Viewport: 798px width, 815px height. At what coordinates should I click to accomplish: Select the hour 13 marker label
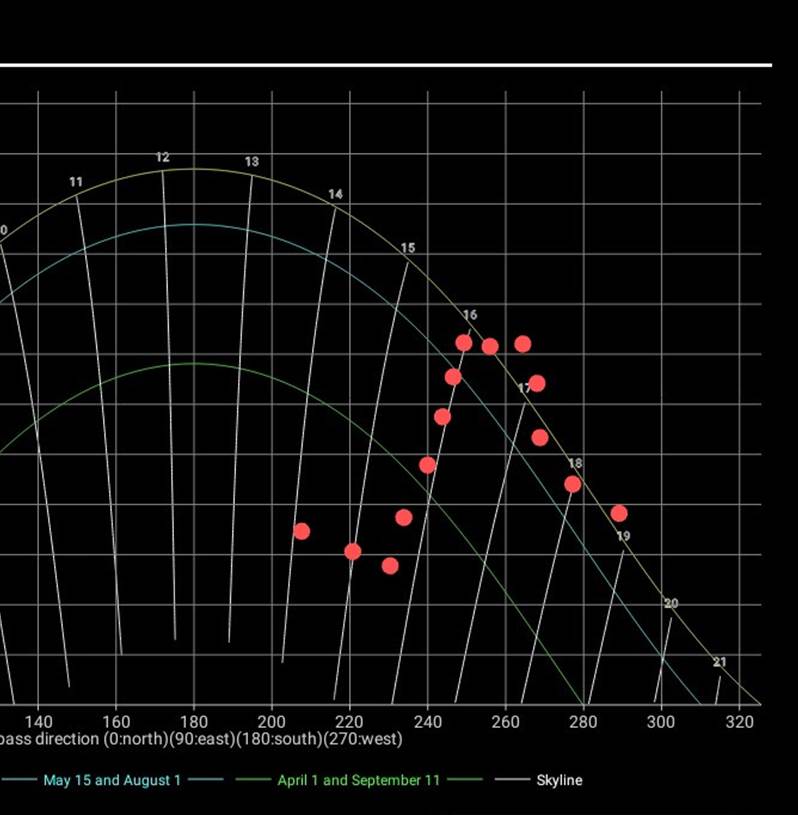tap(252, 162)
